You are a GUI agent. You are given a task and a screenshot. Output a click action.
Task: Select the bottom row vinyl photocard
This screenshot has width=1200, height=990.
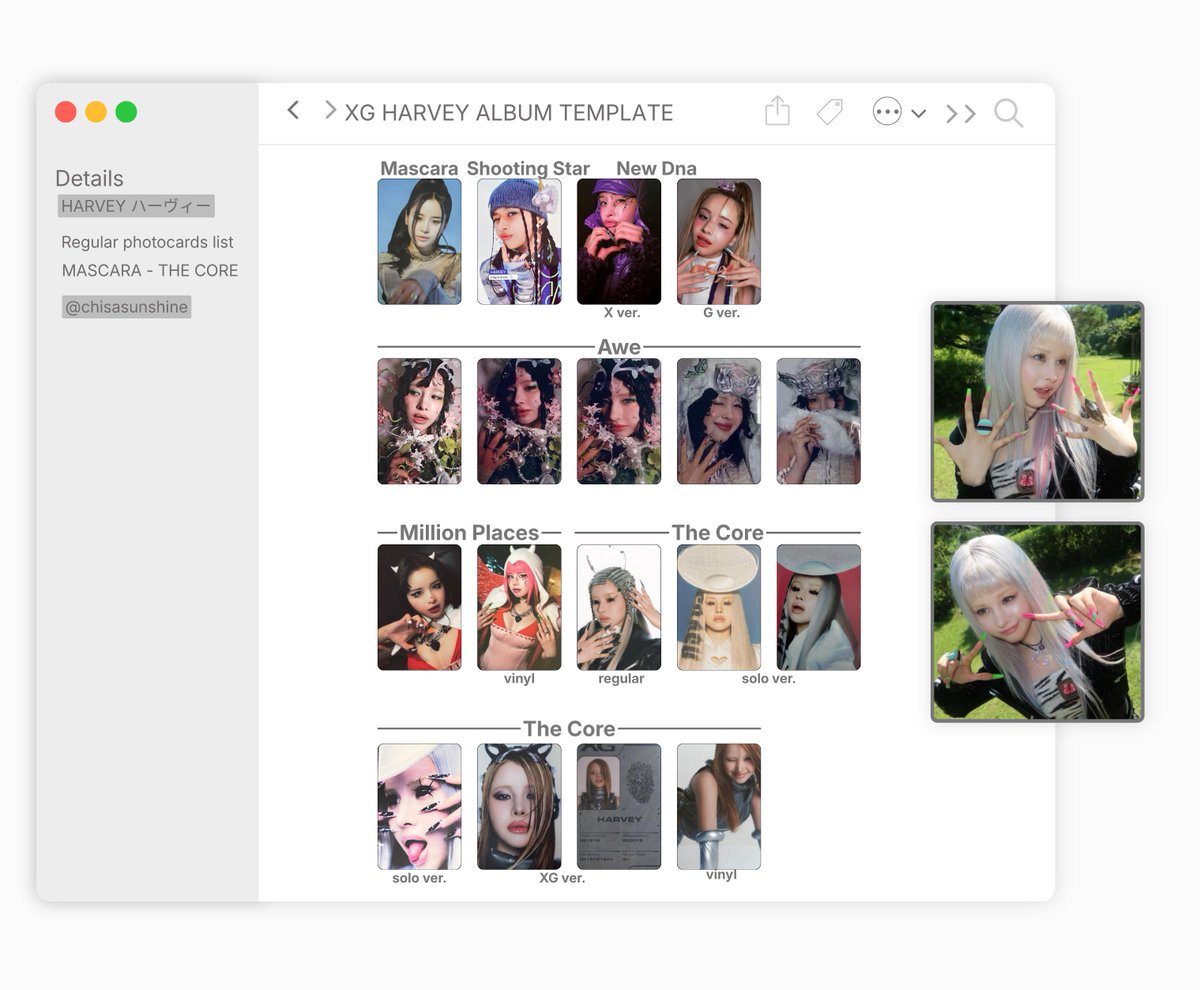click(719, 806)
